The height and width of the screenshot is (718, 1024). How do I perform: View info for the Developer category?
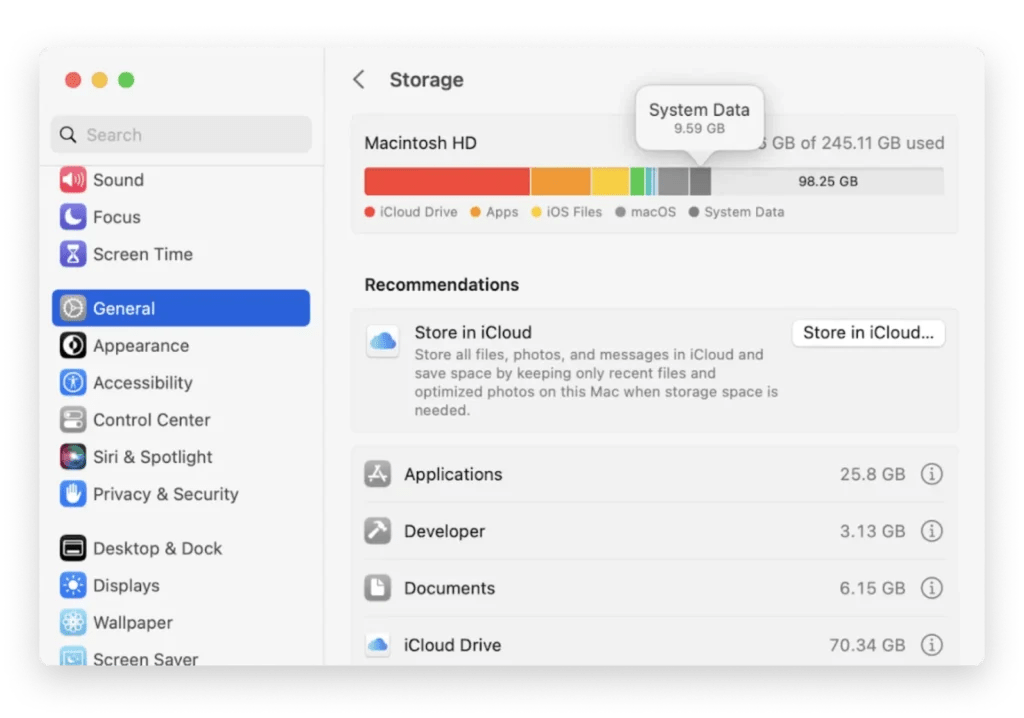[931, 531]
